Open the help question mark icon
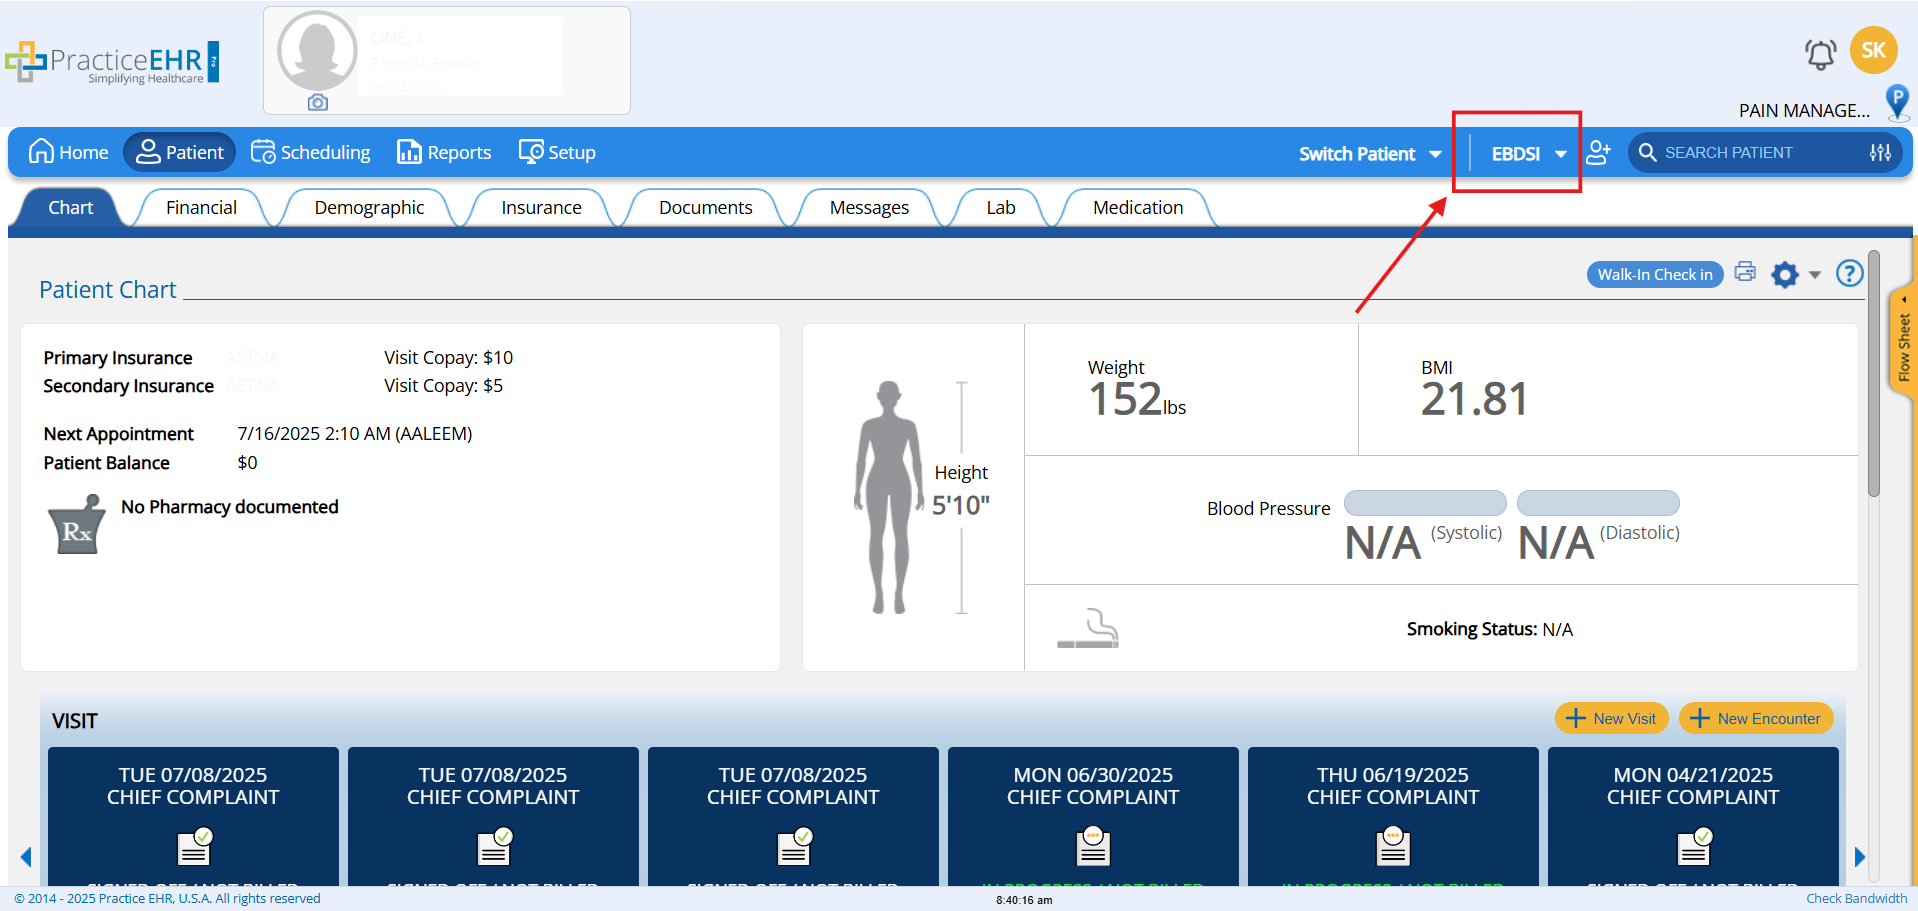 (x=1849, y=273)
